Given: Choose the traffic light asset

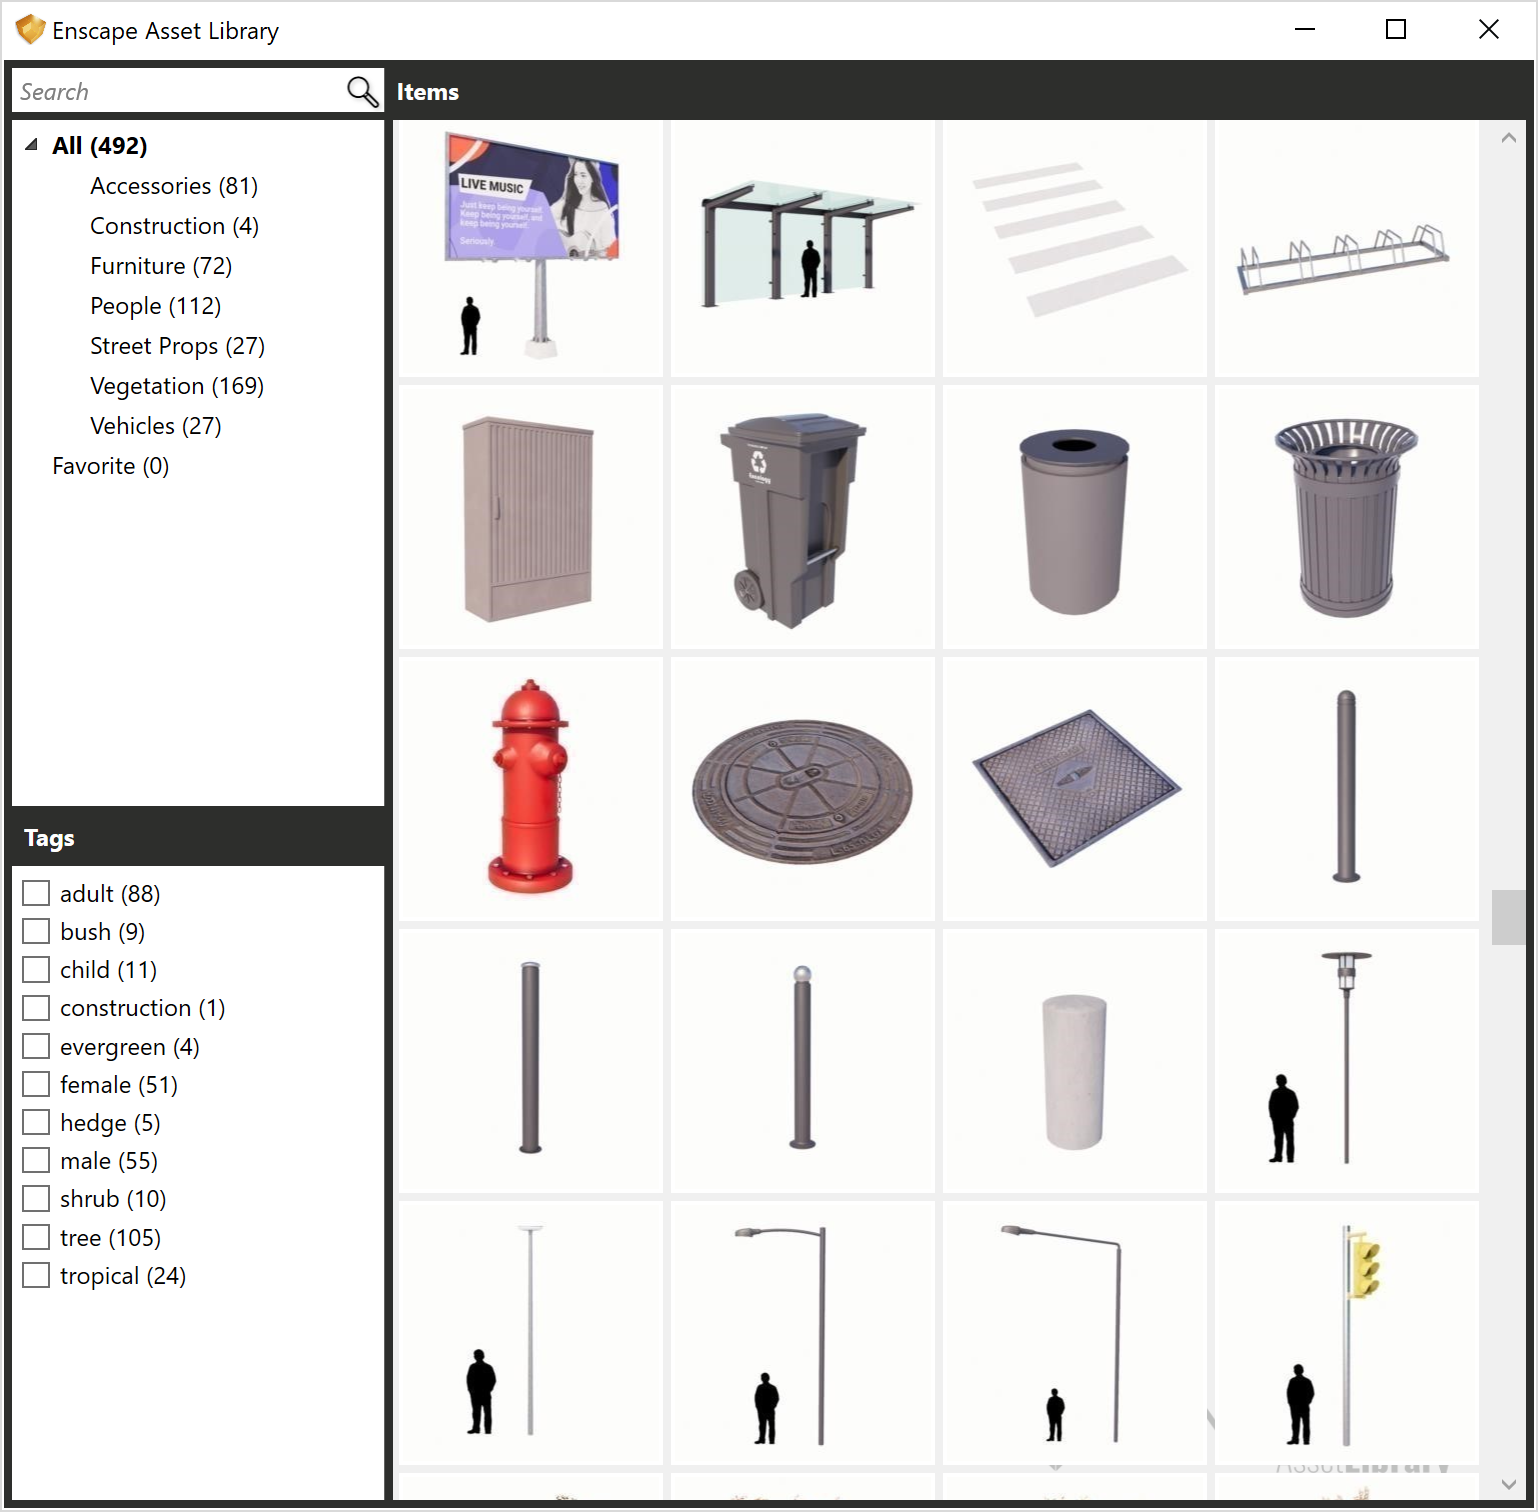Looking at the screenshot, I should point(1345,1330).
